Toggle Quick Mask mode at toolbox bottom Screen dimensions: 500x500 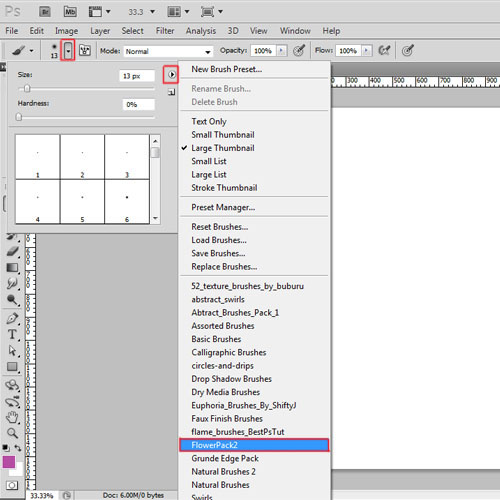point(12,485)
